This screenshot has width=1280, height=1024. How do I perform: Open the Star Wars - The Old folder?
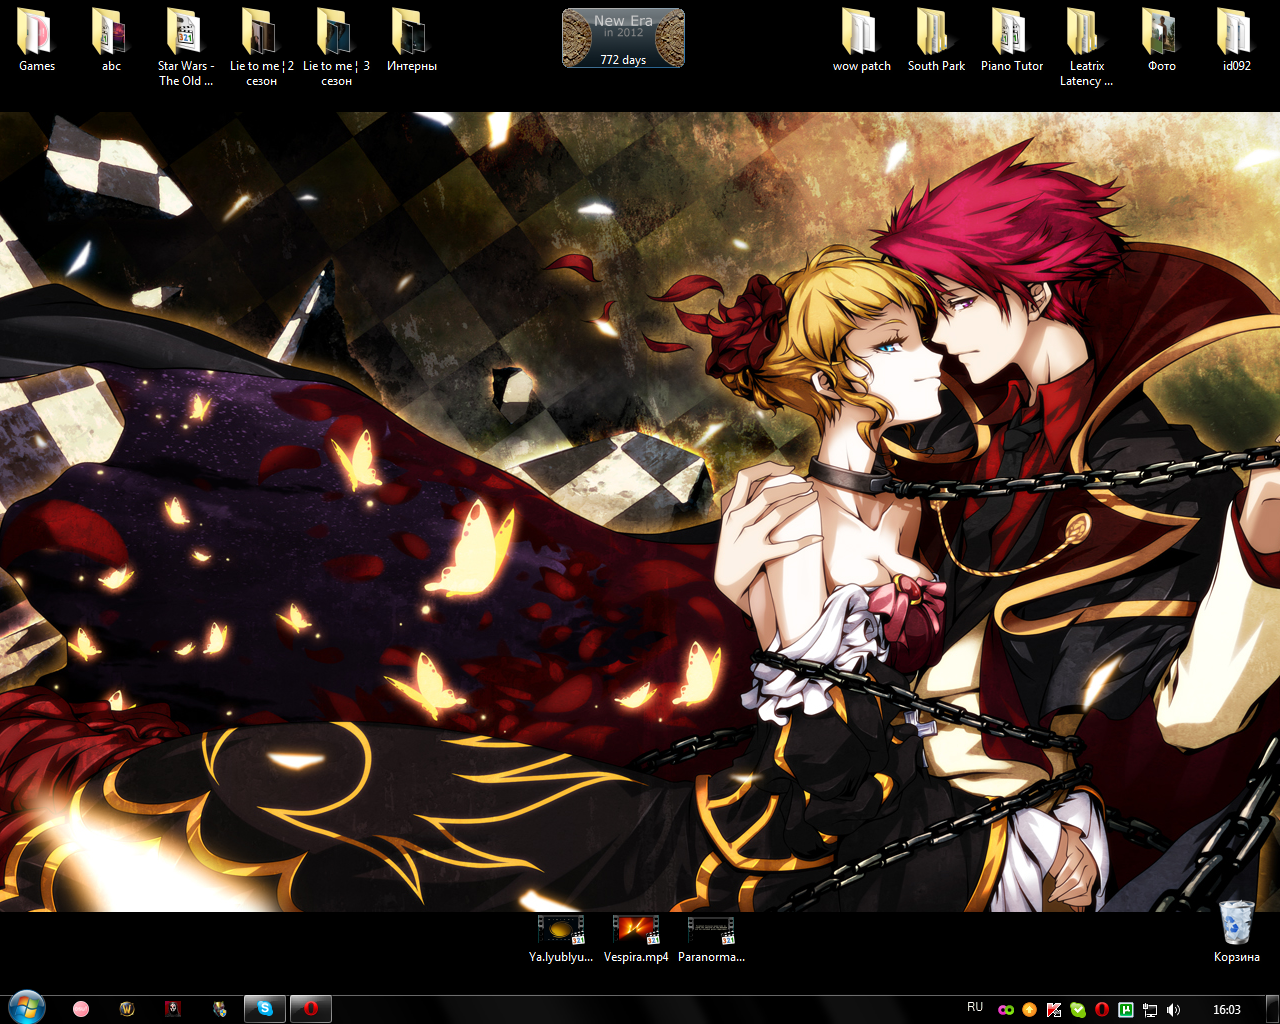186,47
